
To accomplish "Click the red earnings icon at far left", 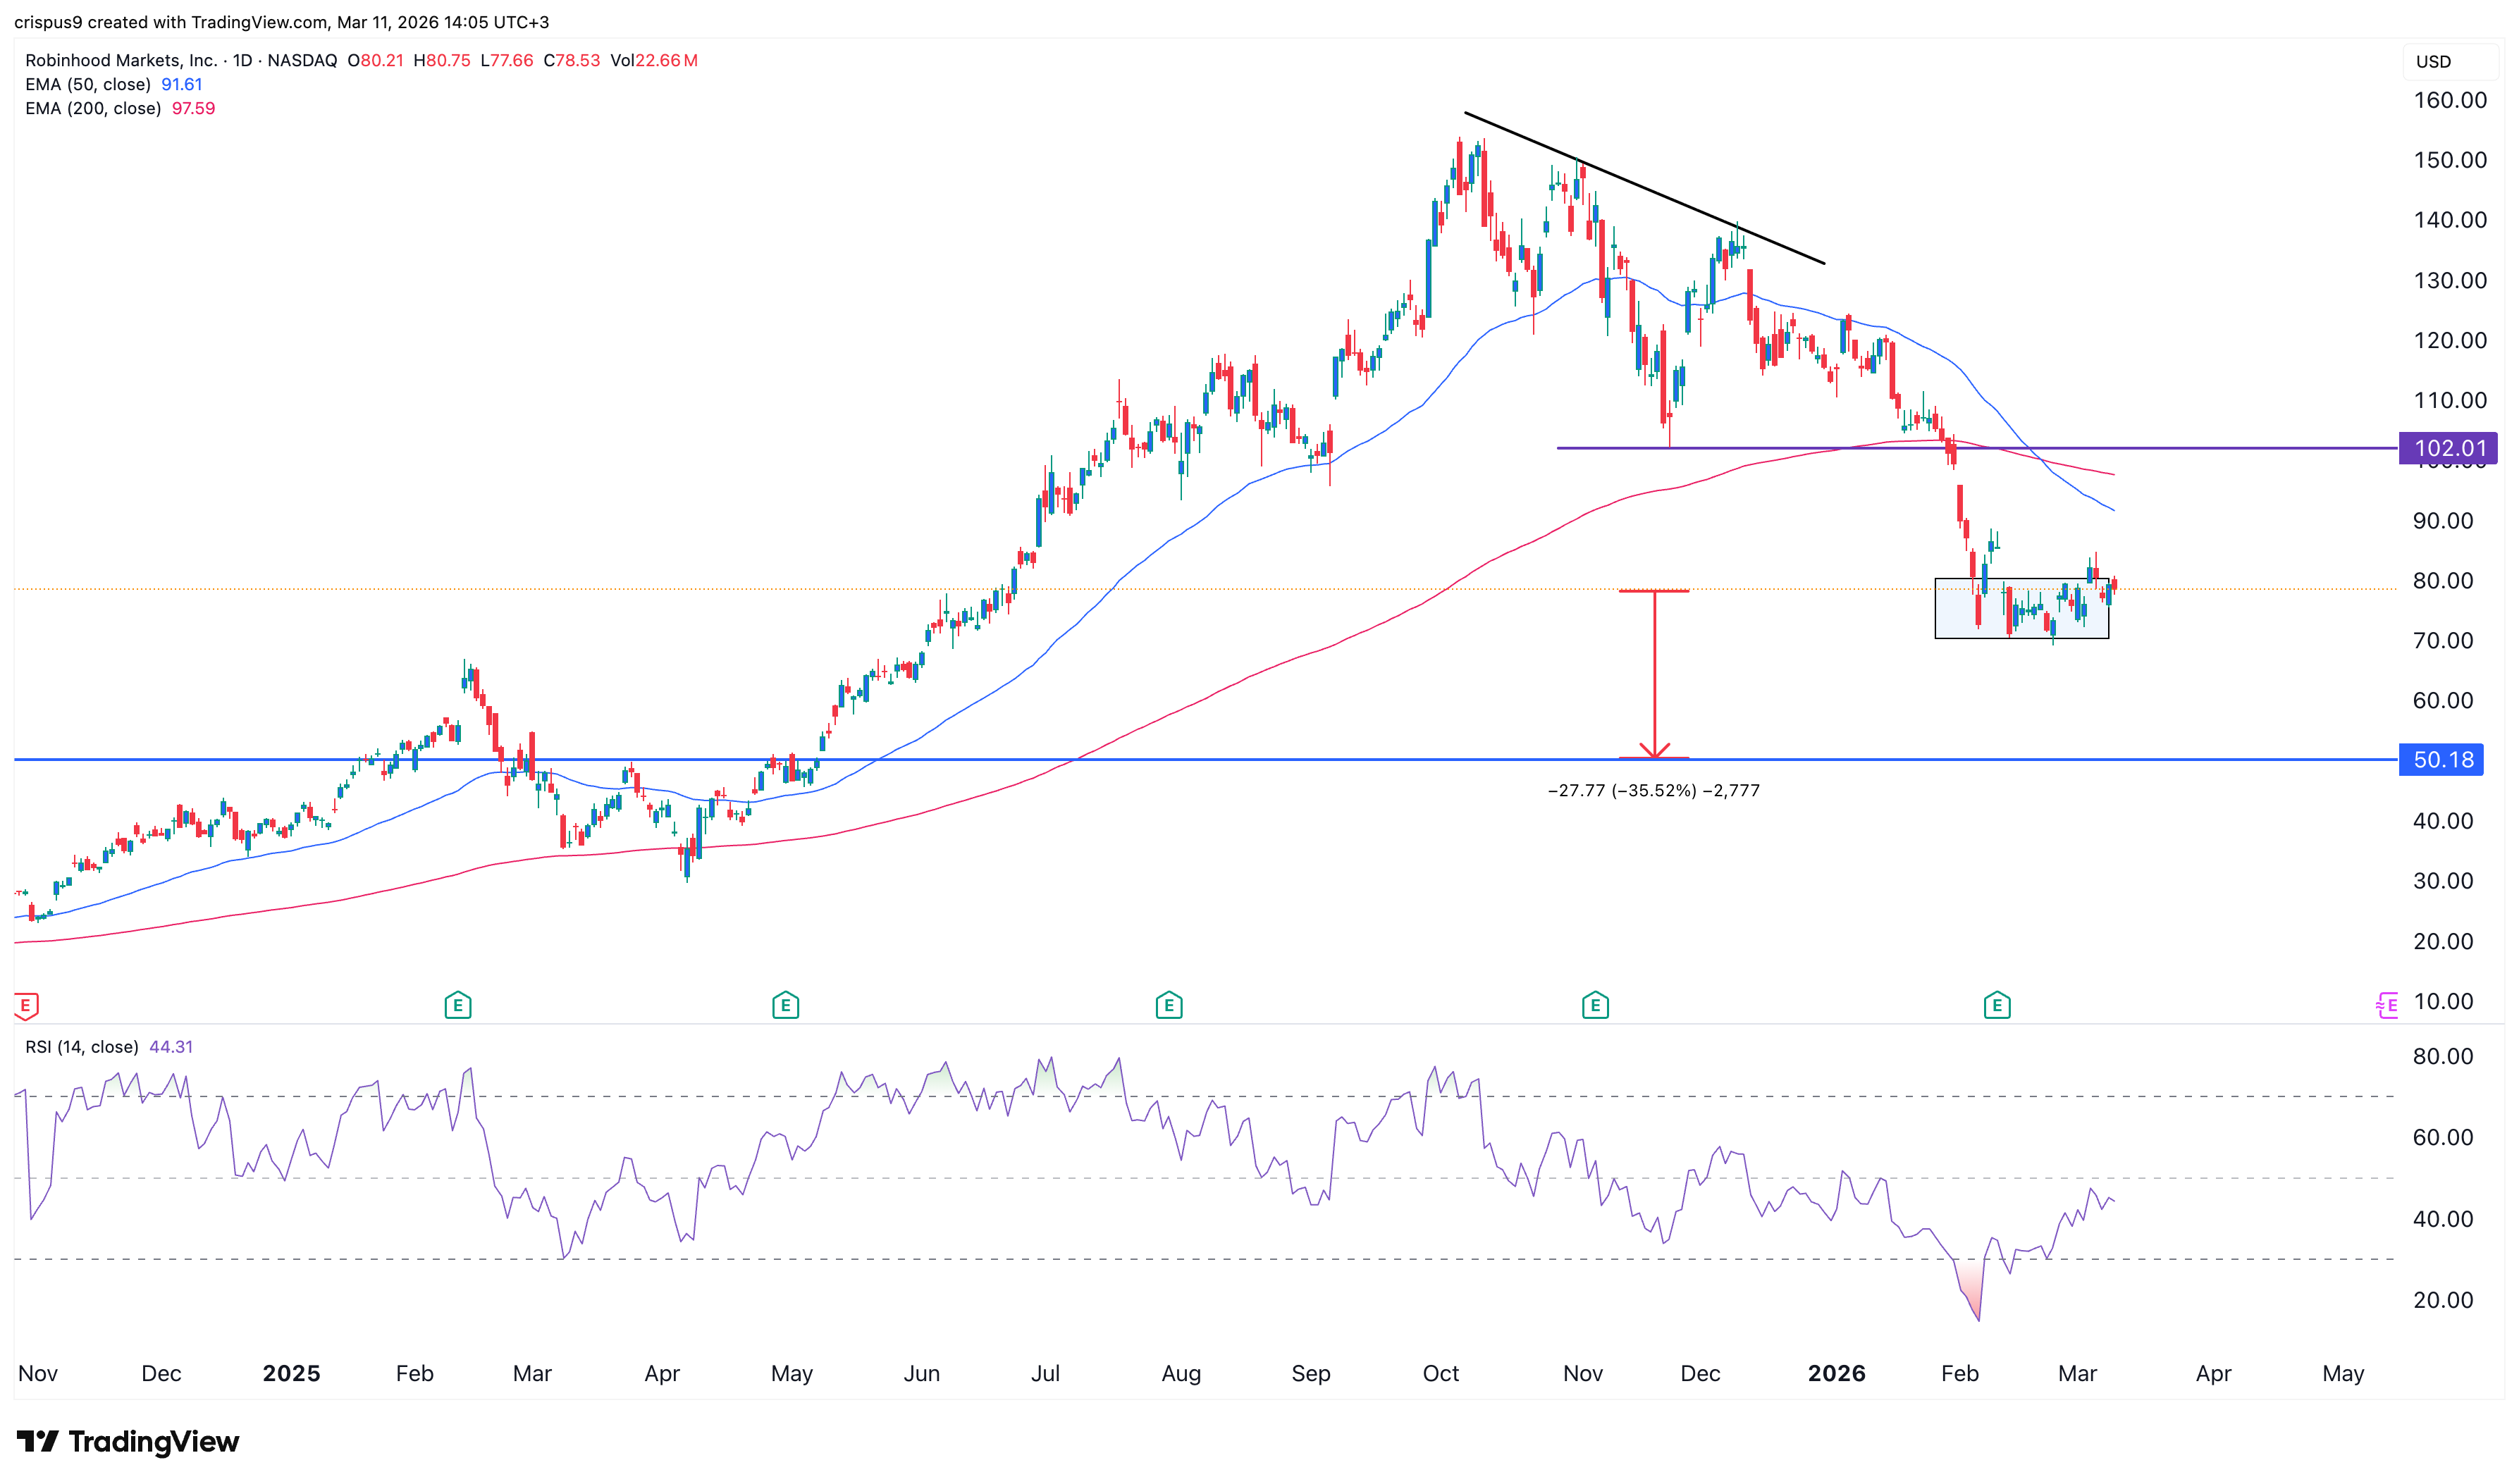I will pos(26,1005).
